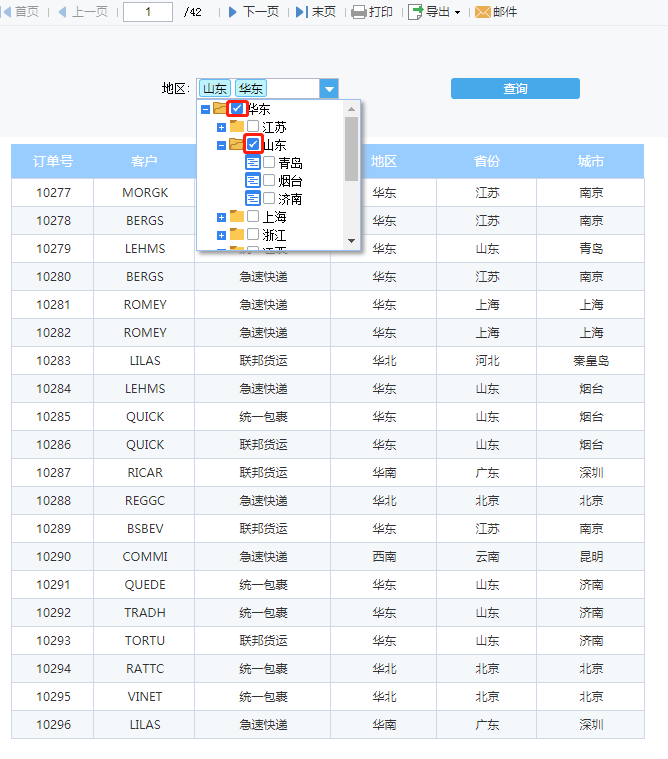
Task: Click customer cell TORTU
Action: 145,641
